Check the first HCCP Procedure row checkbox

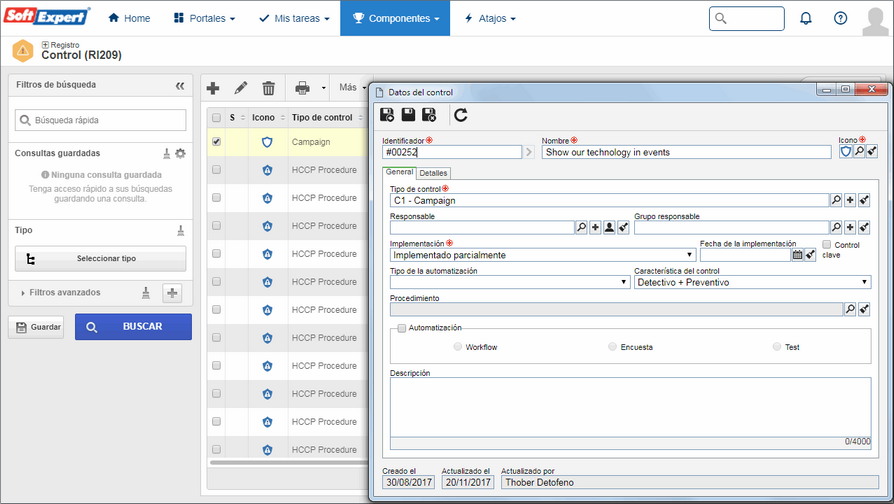click(x=216, y=169)
